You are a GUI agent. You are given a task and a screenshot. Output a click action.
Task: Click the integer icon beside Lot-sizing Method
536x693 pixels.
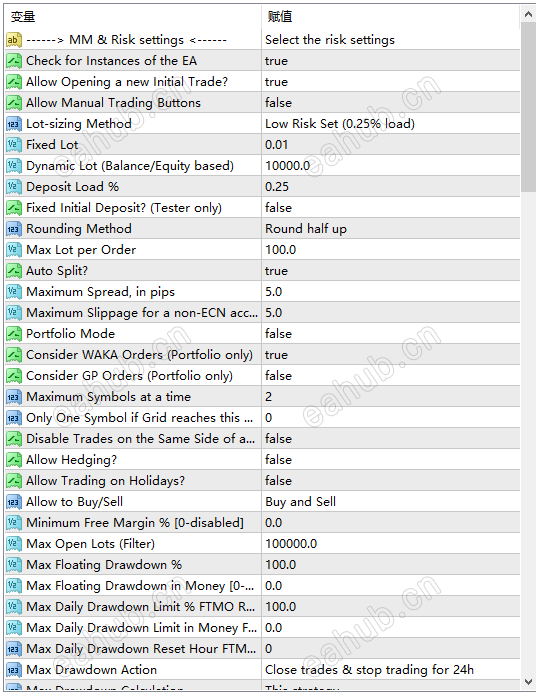point(14,124)
